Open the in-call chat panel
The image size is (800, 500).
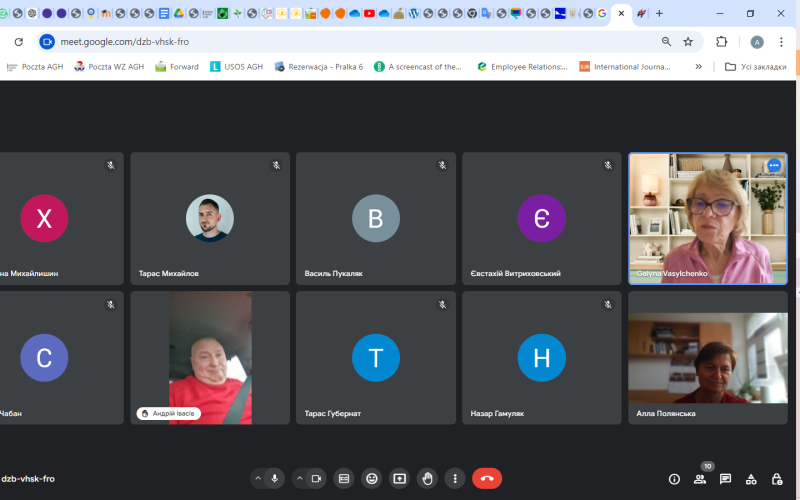[725, 479]
